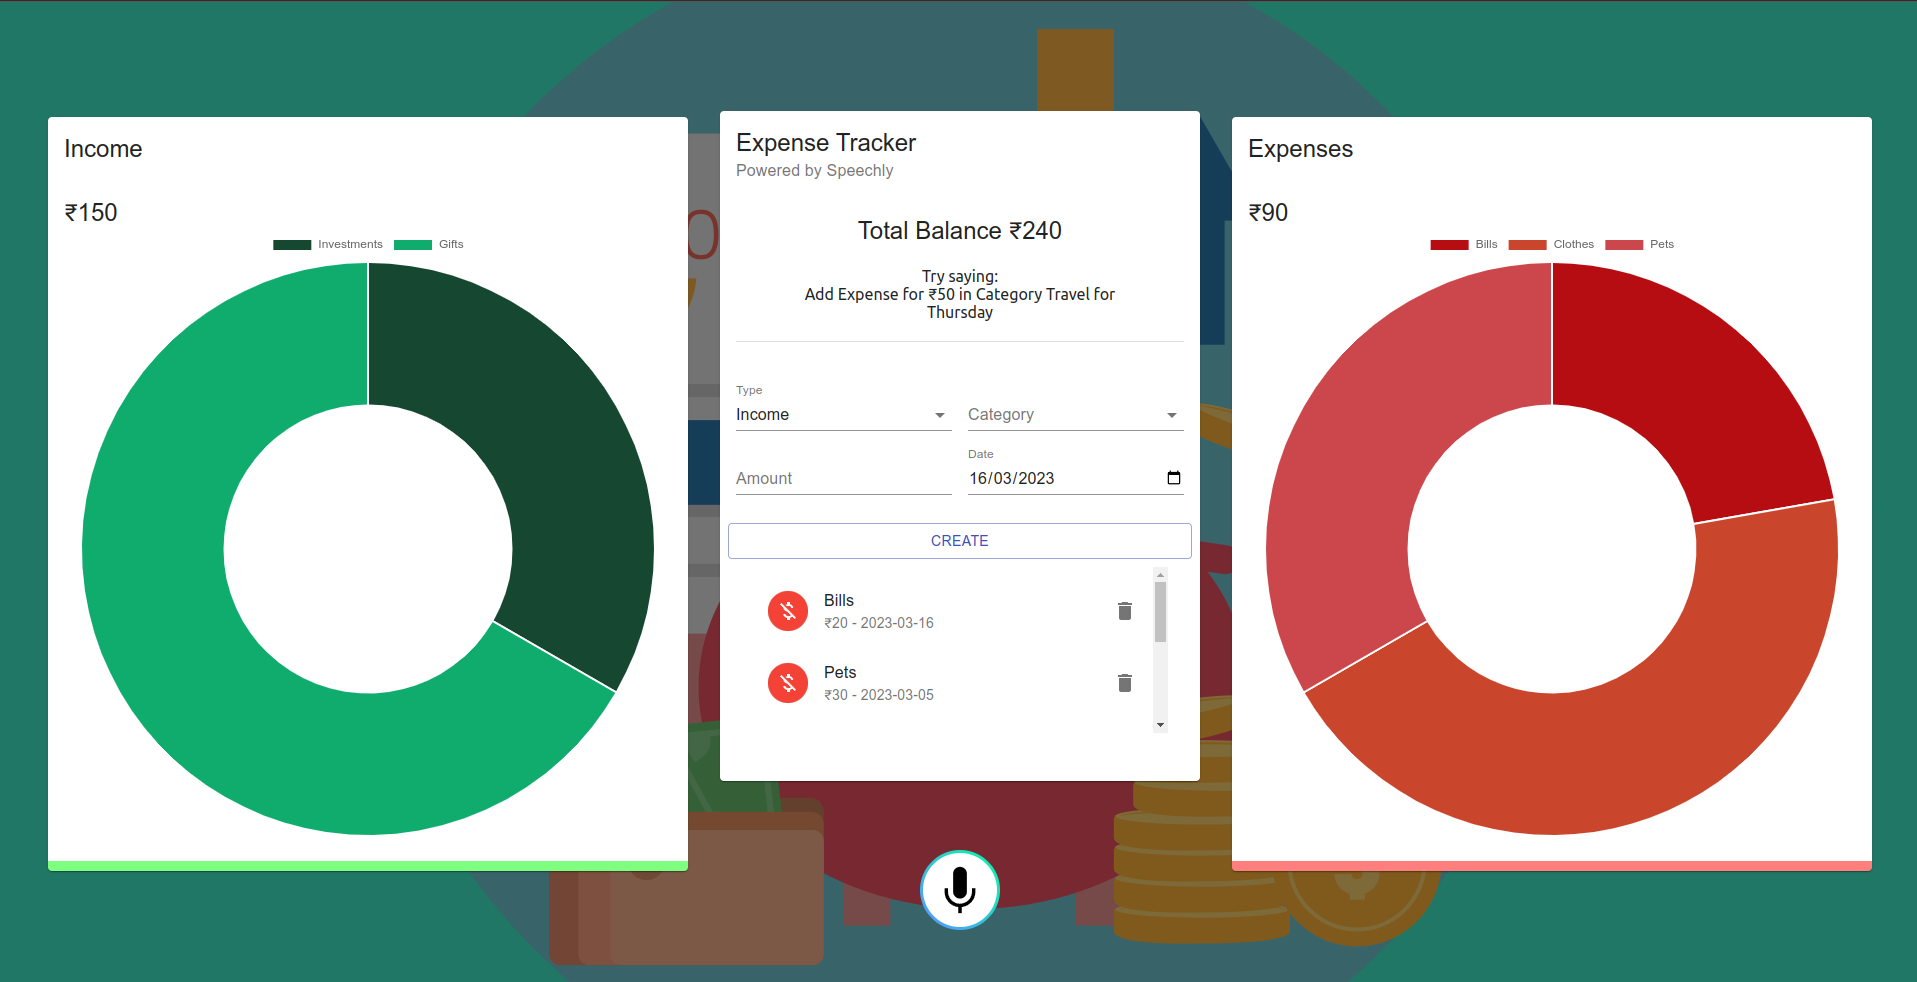This screenshot has width=1917, height=982.
Task: Toggle the Bills legend in Expenses chart
Action: click(x=1464, y=244)
